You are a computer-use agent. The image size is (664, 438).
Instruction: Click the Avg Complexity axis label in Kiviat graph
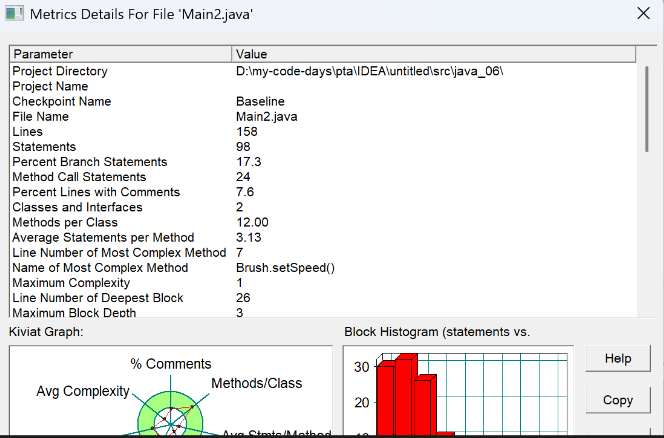point(83,391)
